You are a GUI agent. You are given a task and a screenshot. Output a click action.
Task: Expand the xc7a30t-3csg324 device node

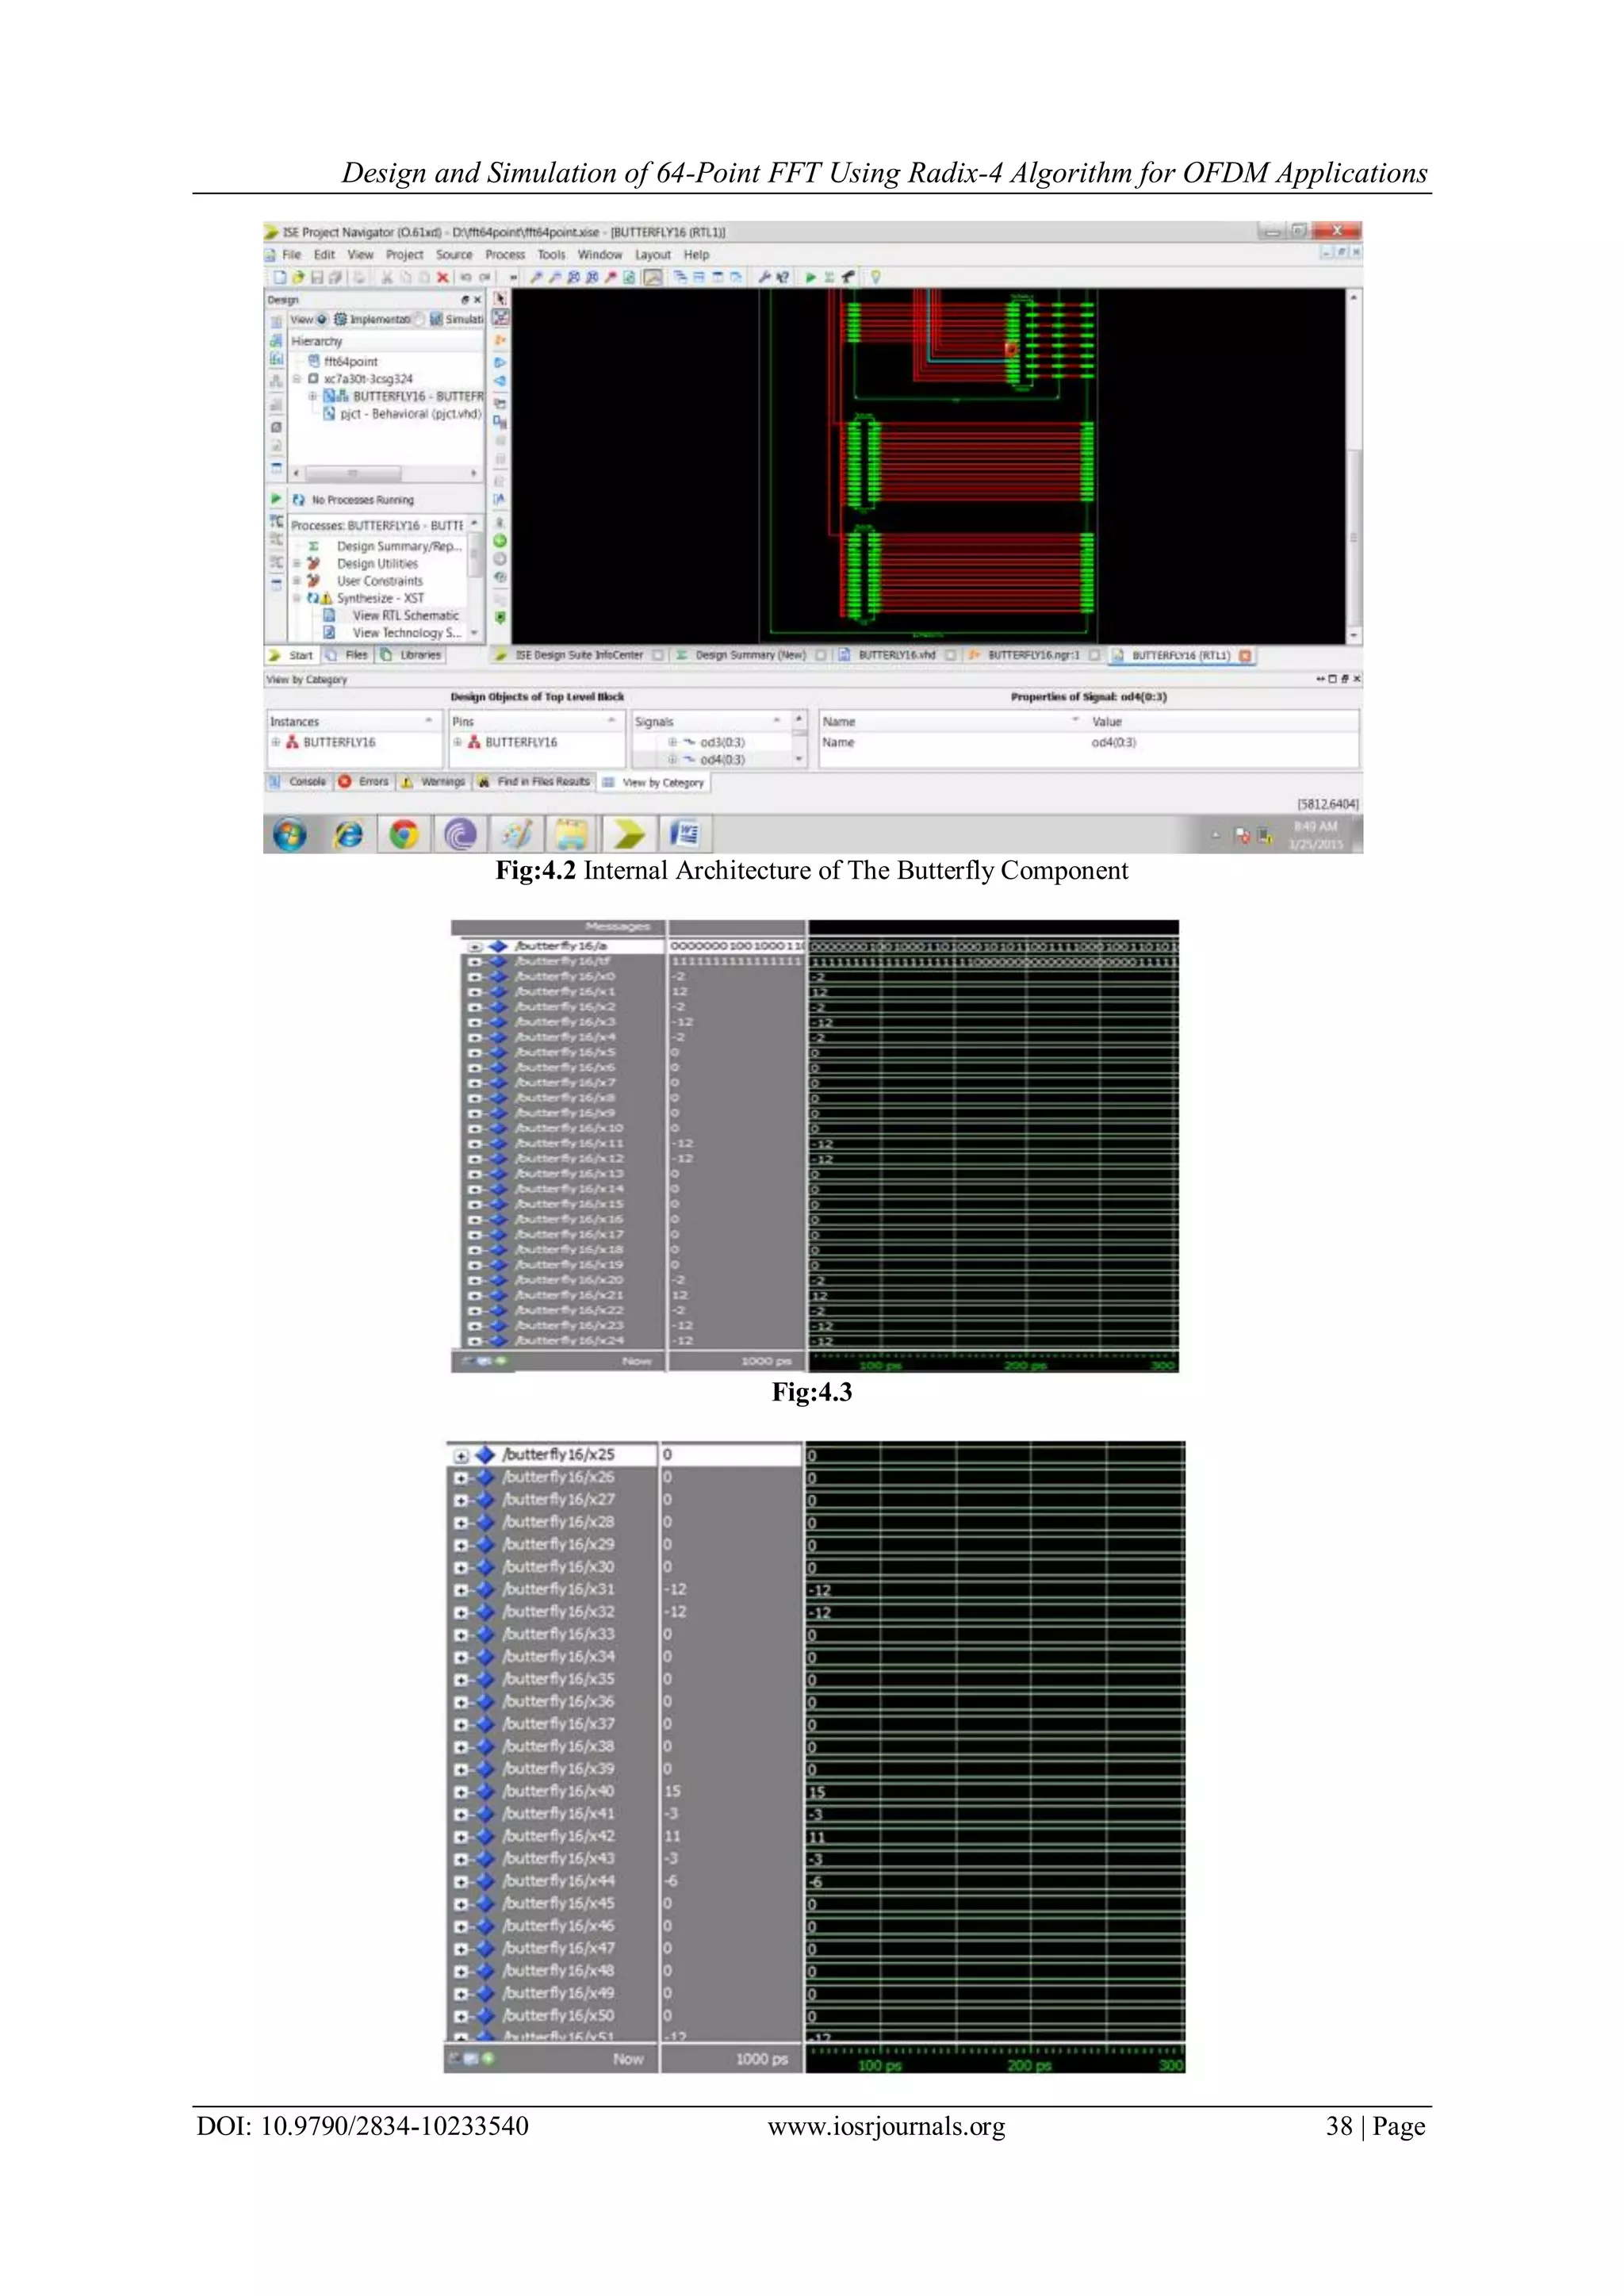[x=297, y=379]
